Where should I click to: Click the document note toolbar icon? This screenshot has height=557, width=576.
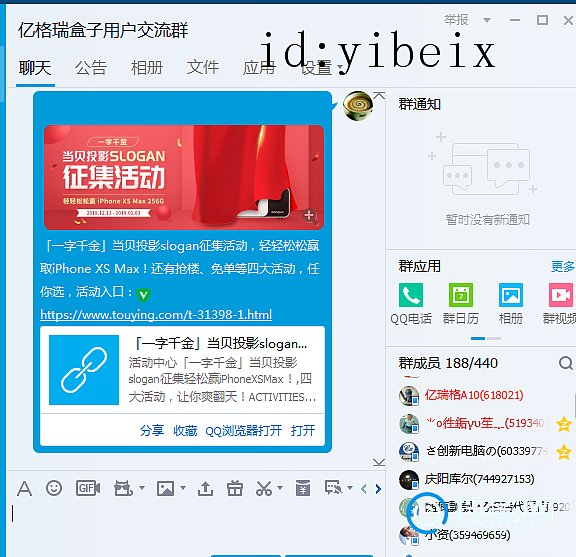click(303, 488)
